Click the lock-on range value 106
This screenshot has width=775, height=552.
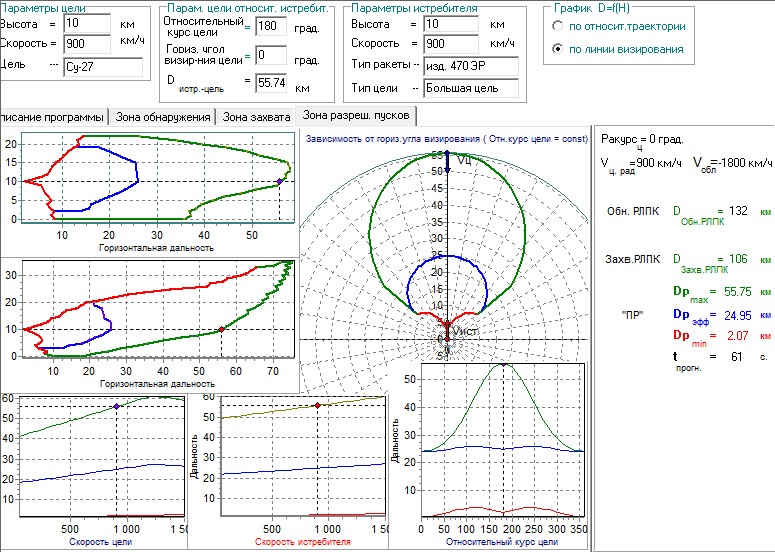pyautogui.click(x=738, y=258)
